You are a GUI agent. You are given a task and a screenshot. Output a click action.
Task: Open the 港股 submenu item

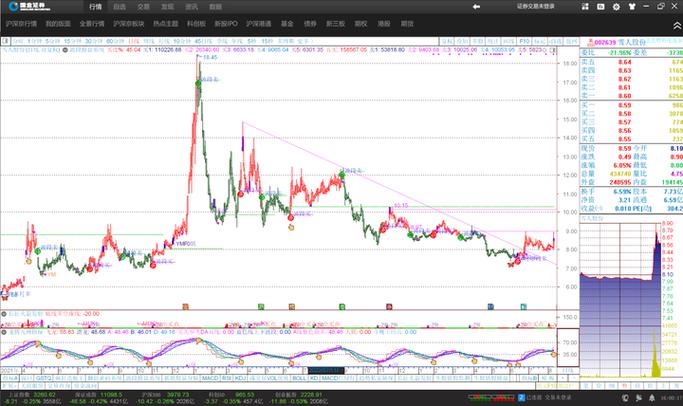click(x=384, y=24)
